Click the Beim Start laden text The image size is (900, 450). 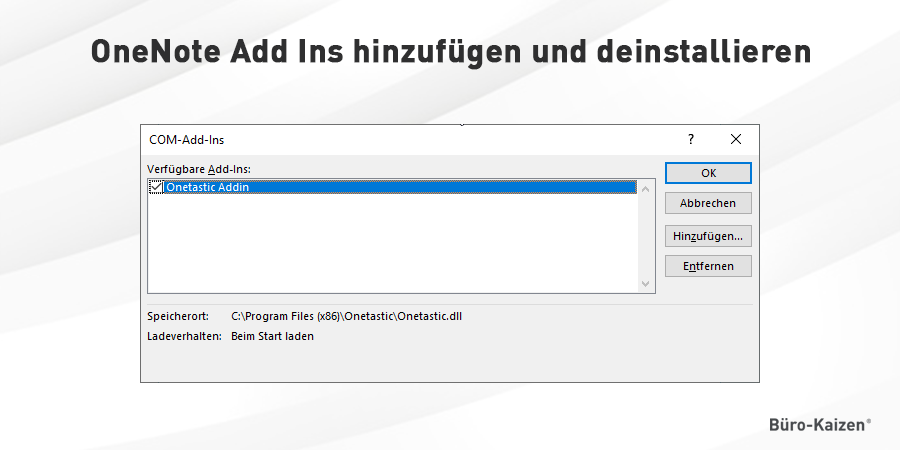(273, 336)
